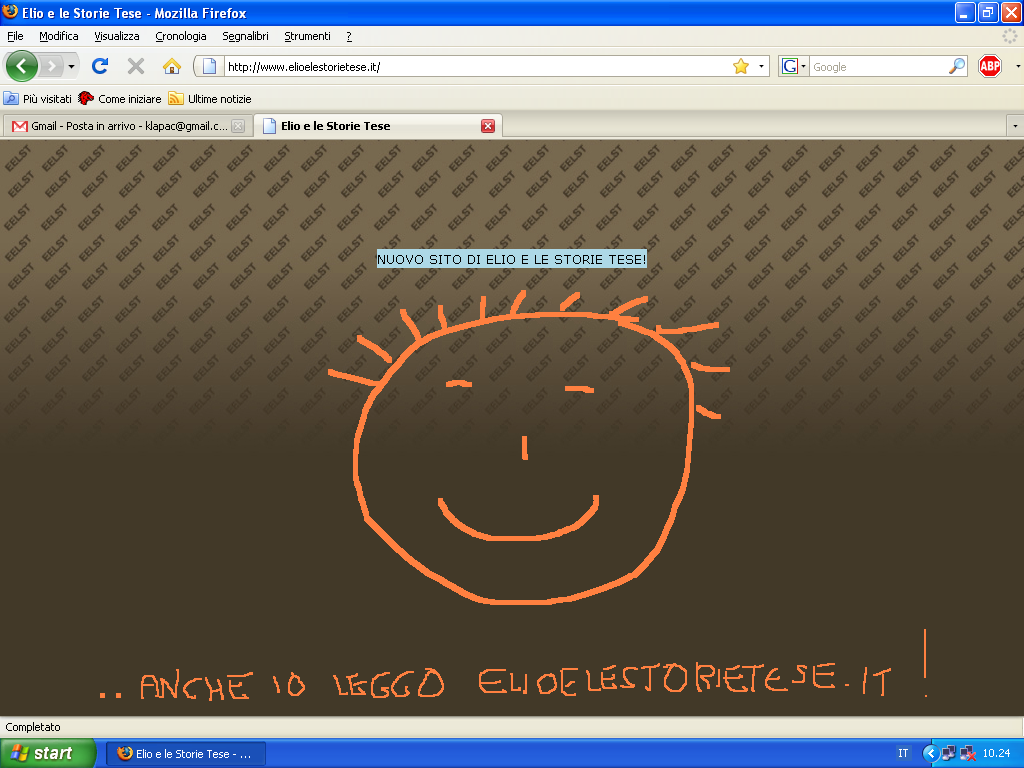Open the Ultime notizie feed bookmark

click(x=210, y=99)
